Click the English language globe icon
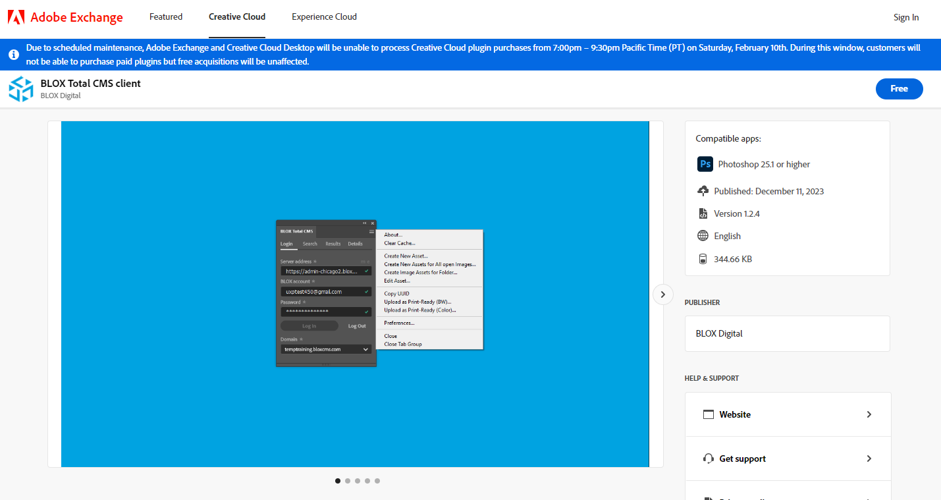The image size is (941, 500). point(703,236)
